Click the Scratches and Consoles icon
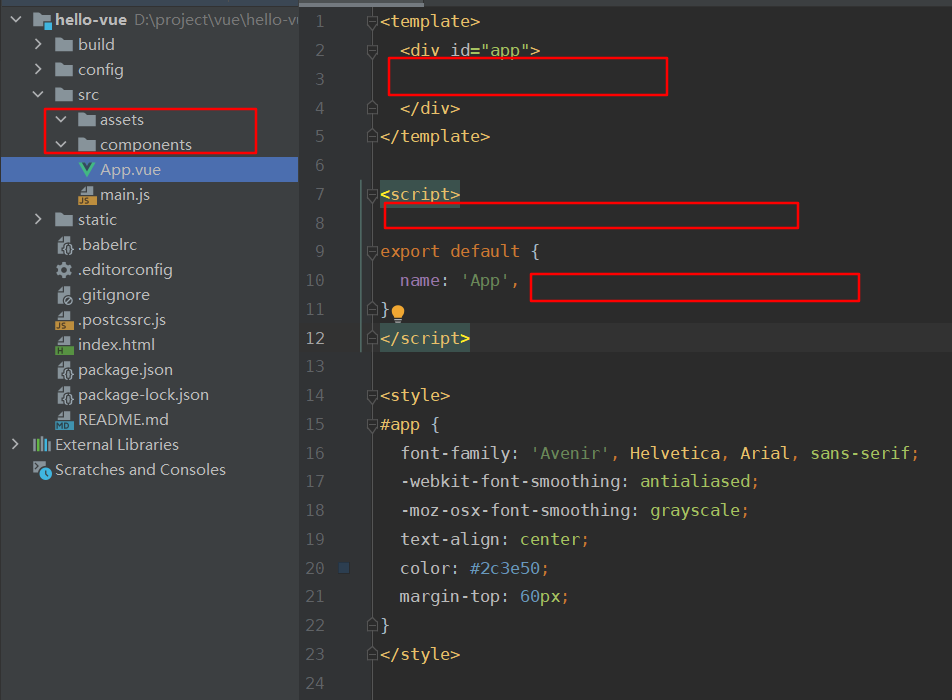This screenshot has height=700, width=952. [x=42, y=470]
